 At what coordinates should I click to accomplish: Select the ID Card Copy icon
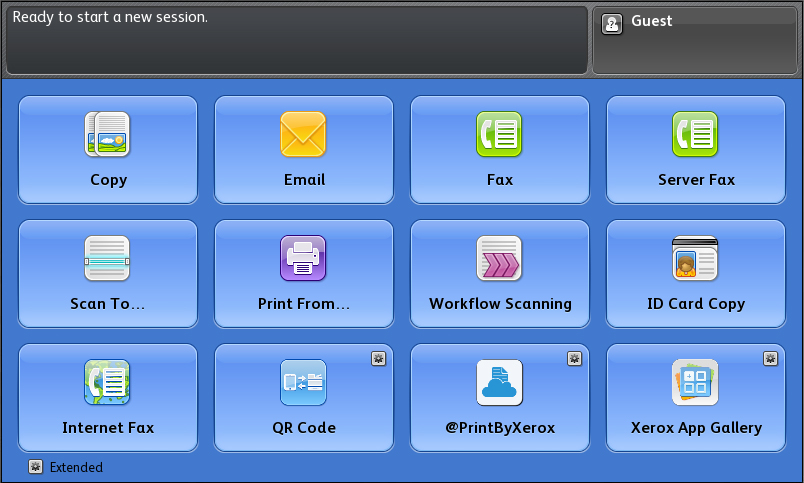[x=696, y=258]
